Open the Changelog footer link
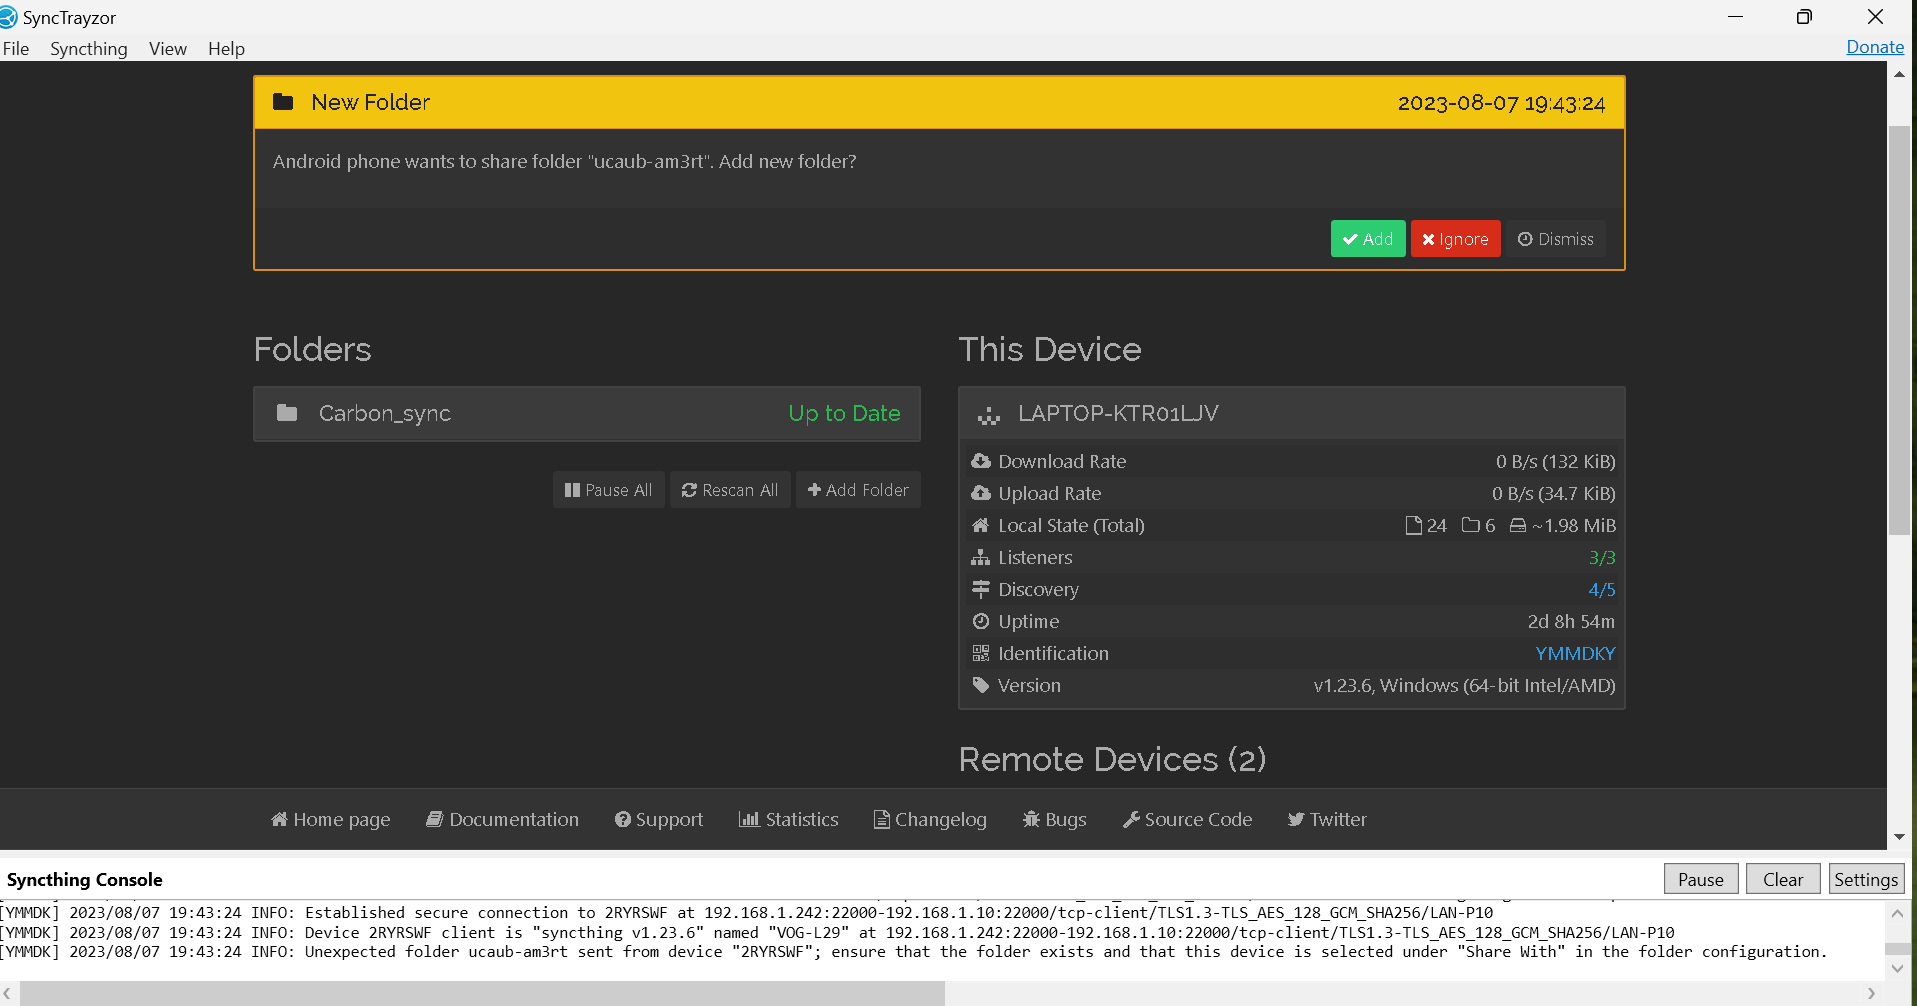1917x1006 pixels. (x=930, y=819)
